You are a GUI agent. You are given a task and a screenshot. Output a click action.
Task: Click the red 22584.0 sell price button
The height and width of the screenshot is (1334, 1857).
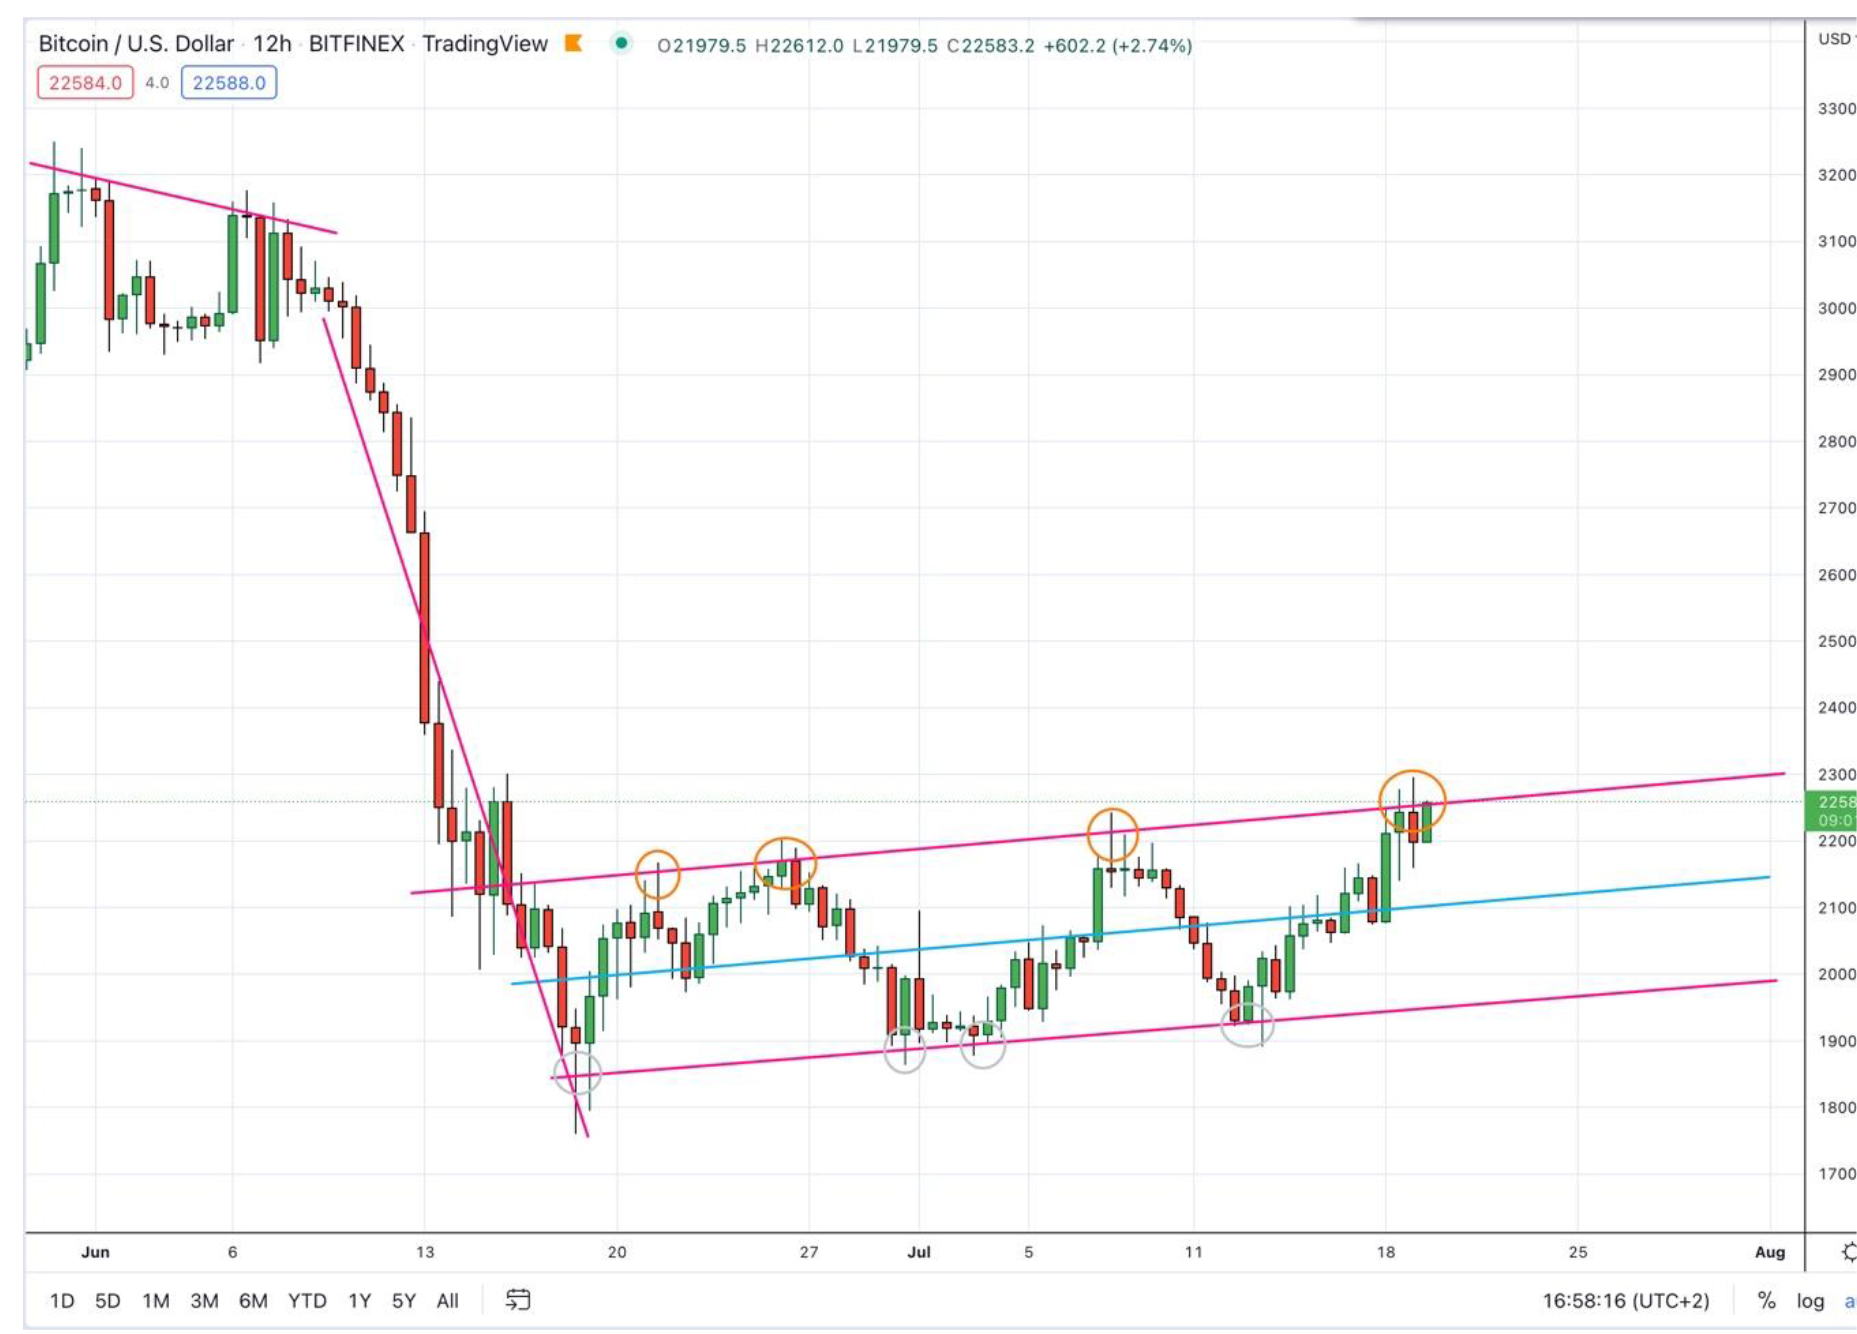pyautogui.click(x=85, y=83)
